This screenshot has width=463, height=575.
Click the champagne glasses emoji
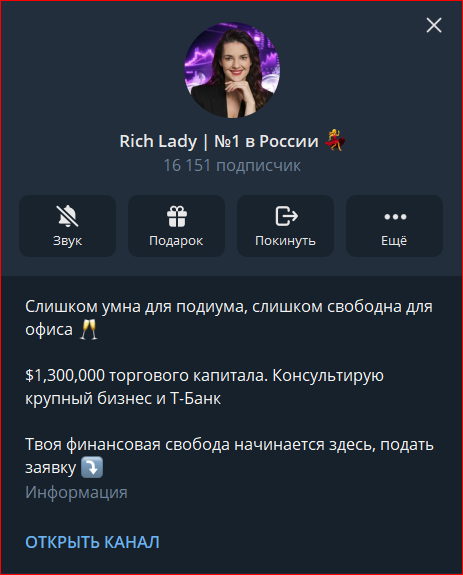pos(88,329)
